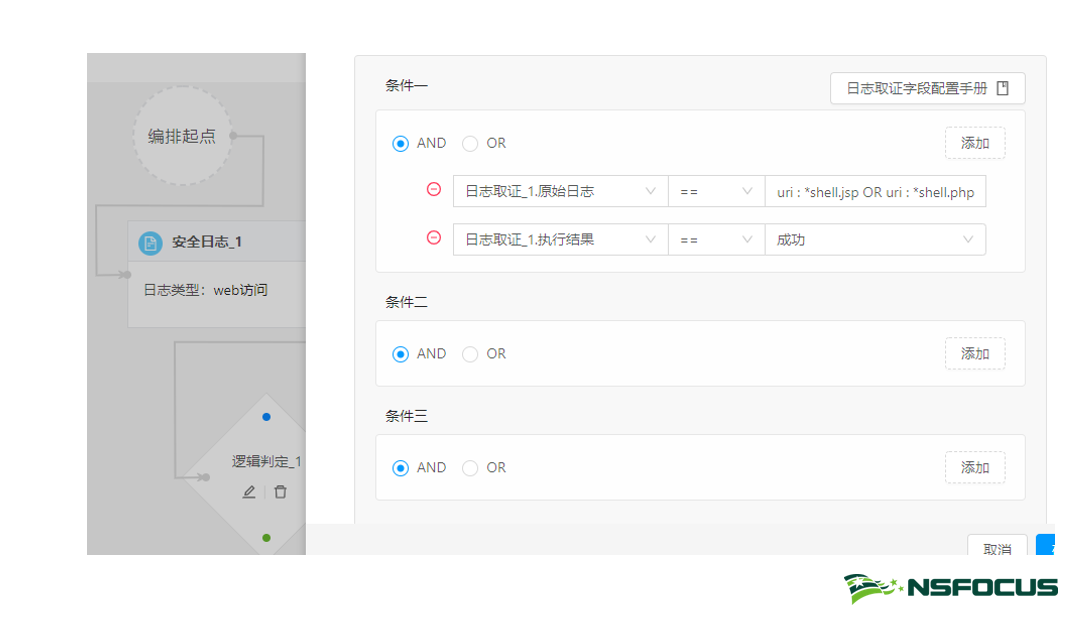This screenshot has height=619, width=1088.
Task: Click the edit pencil icon under 逻辑判定_1
Action: pos(249,492)
